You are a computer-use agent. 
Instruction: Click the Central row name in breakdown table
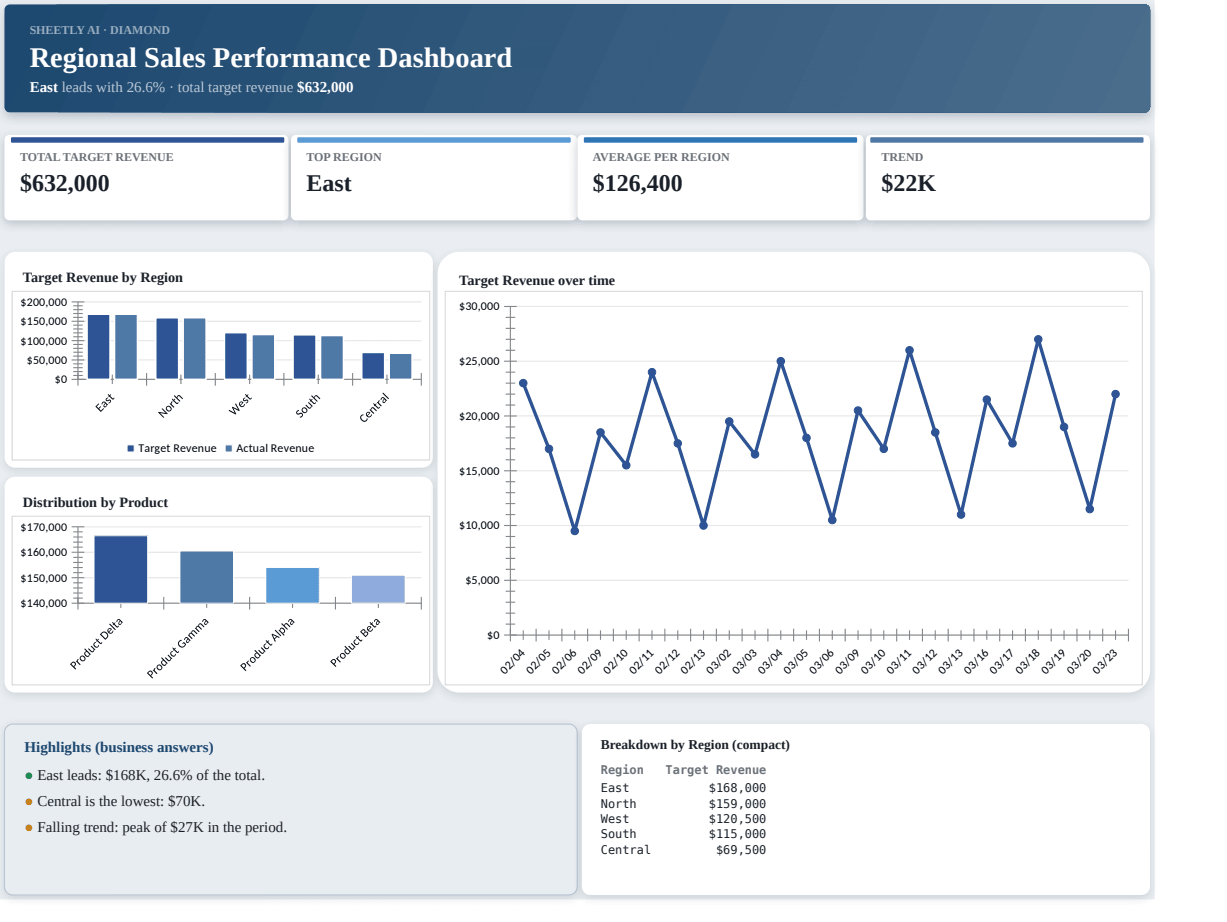626,850
